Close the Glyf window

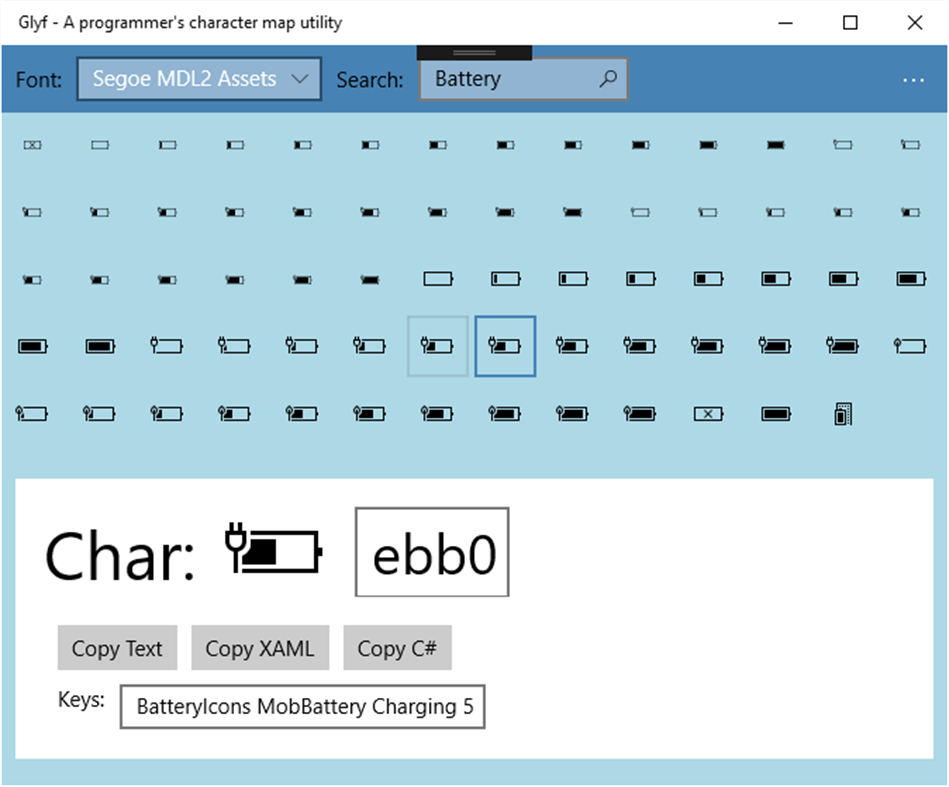pyautogui.click(x=915, y=23)
